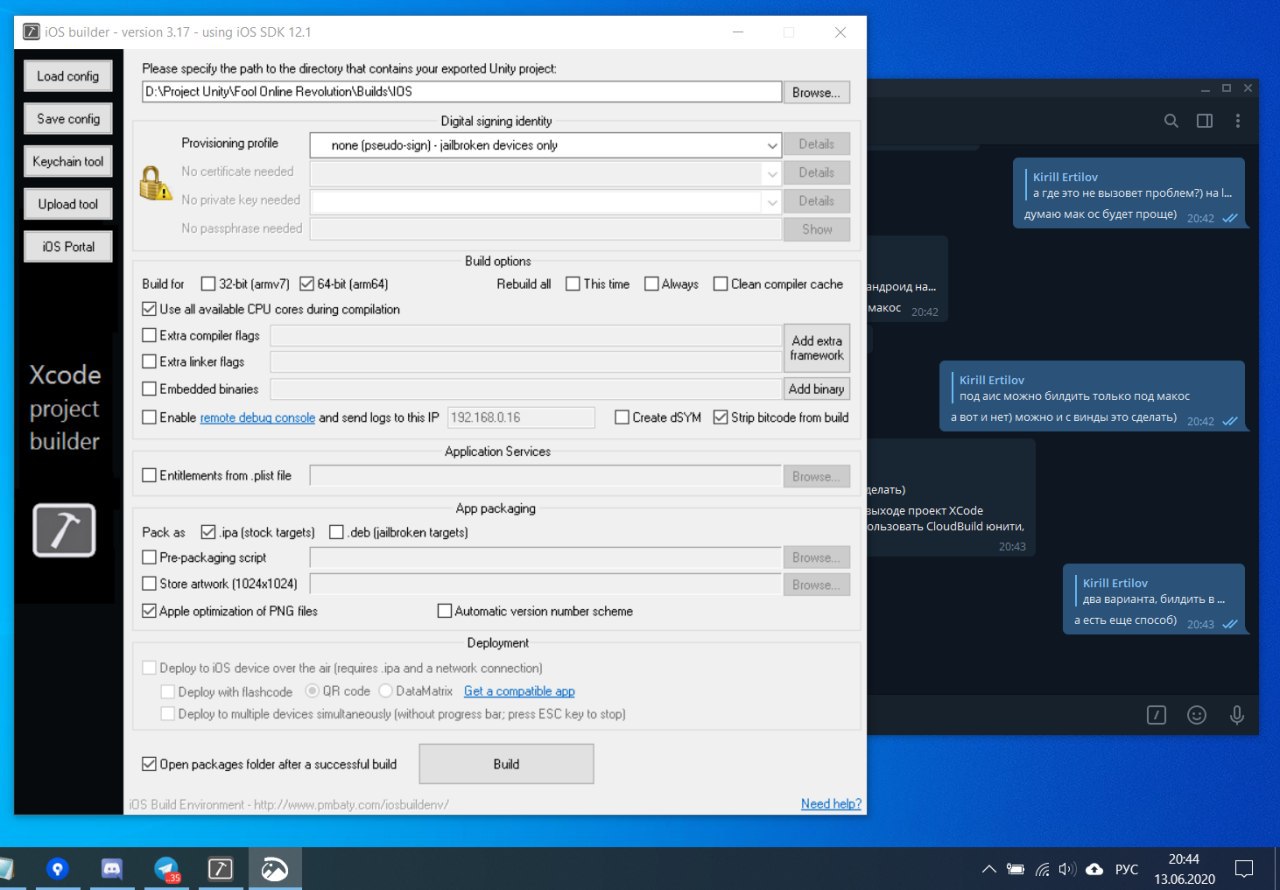This screenshot has height=890, width=1280.
Task: Open Telegram three-dot options menu
Action: point(1238,121)
